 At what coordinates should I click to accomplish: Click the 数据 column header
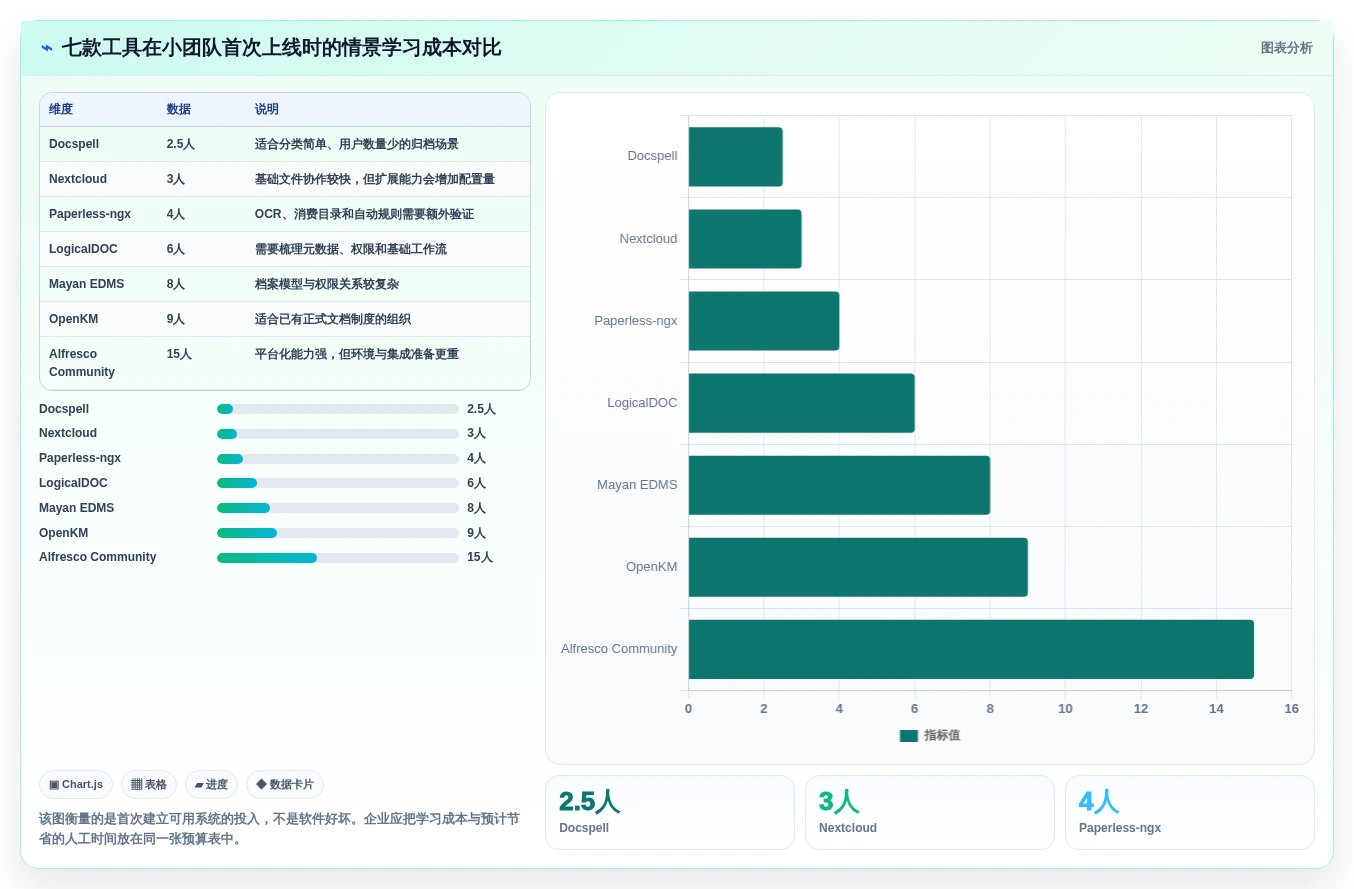[x=179, y=109]
